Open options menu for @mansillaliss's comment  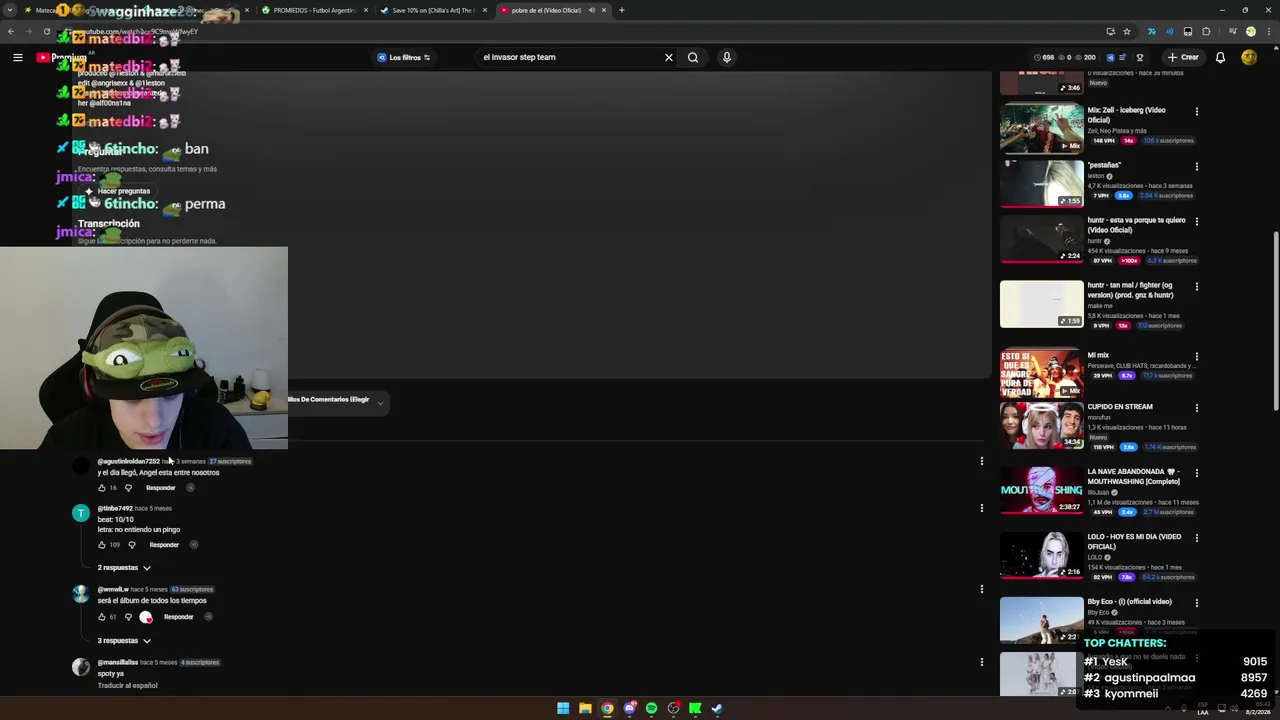coord(982,662)
